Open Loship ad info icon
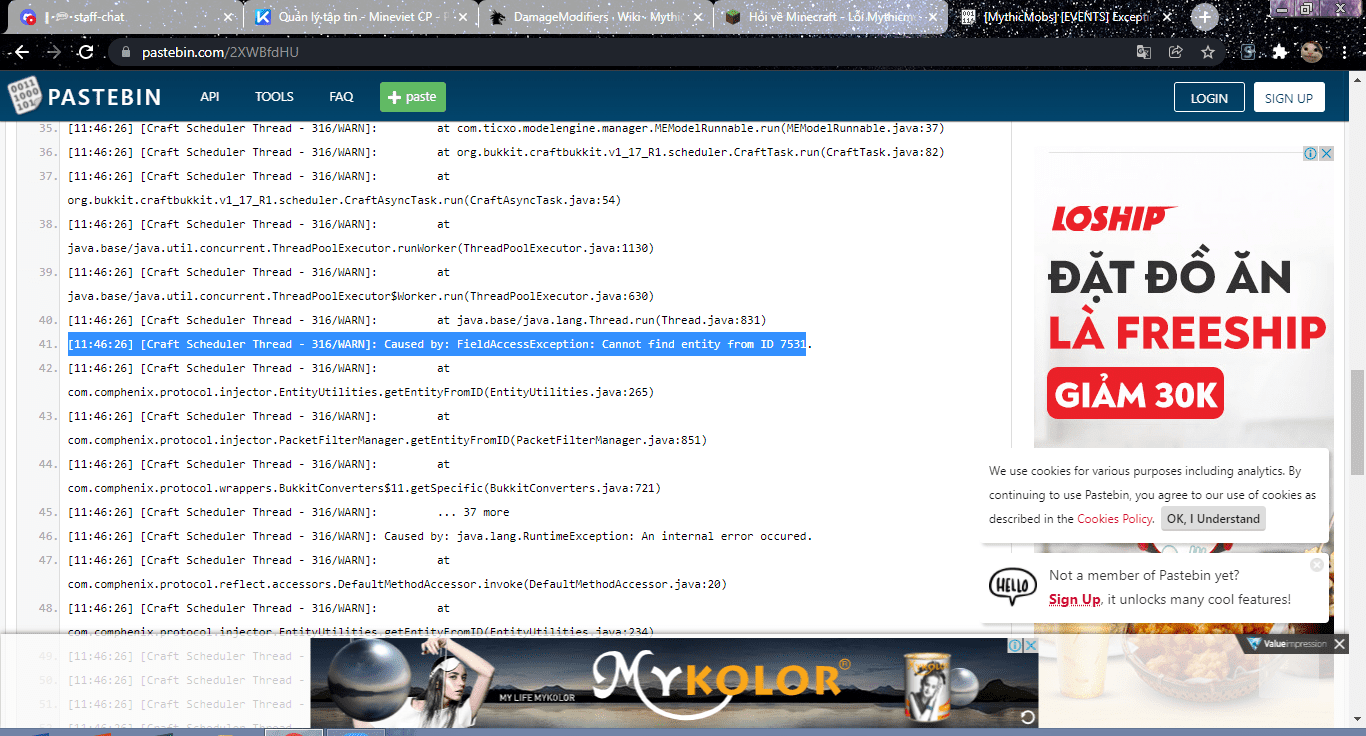Screen dimensions: 1366x736 tap(1310, 153)
